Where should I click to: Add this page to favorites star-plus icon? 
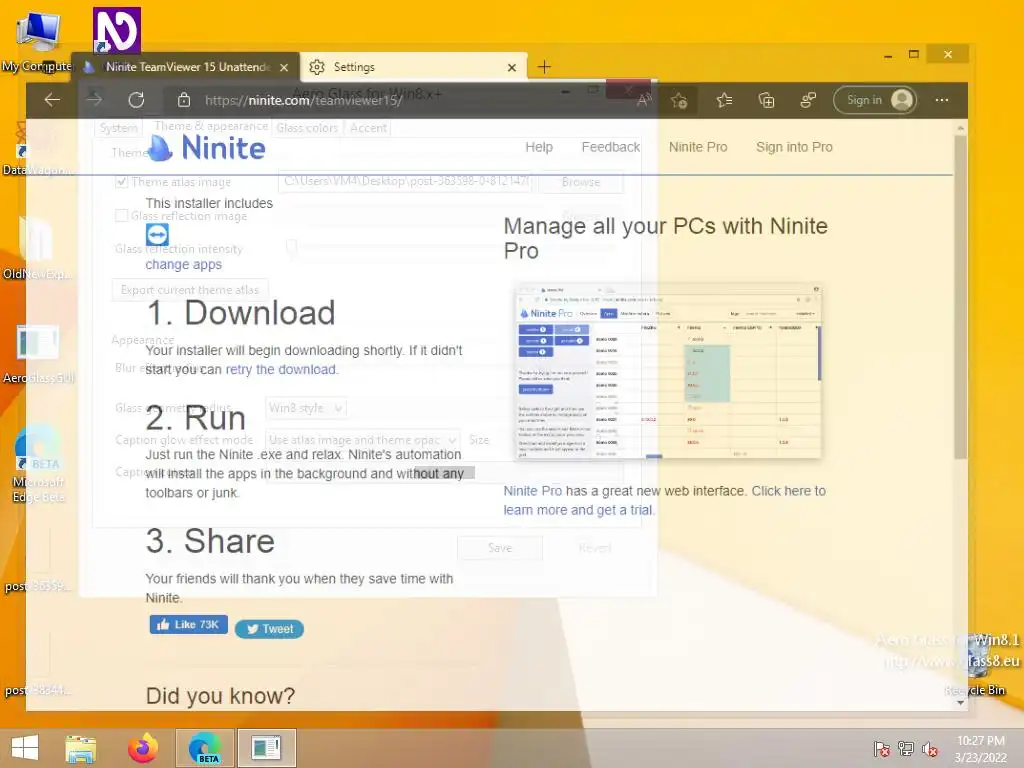click(679, 100)
